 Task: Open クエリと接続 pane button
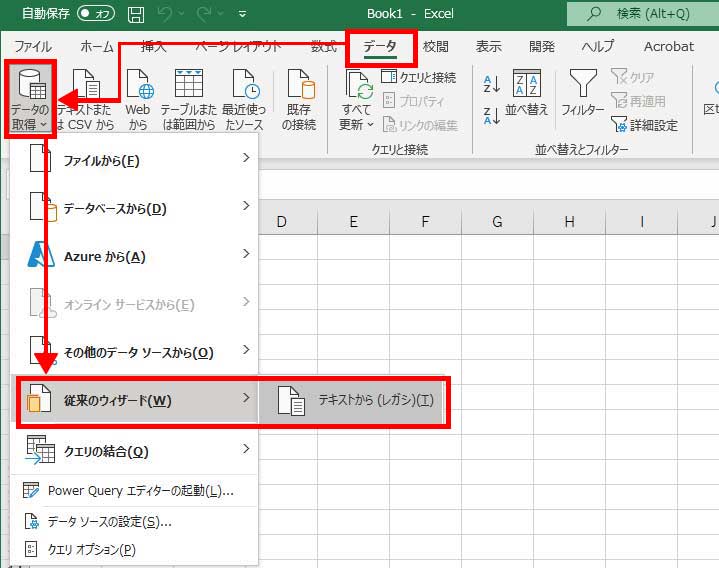pos(419,77)
